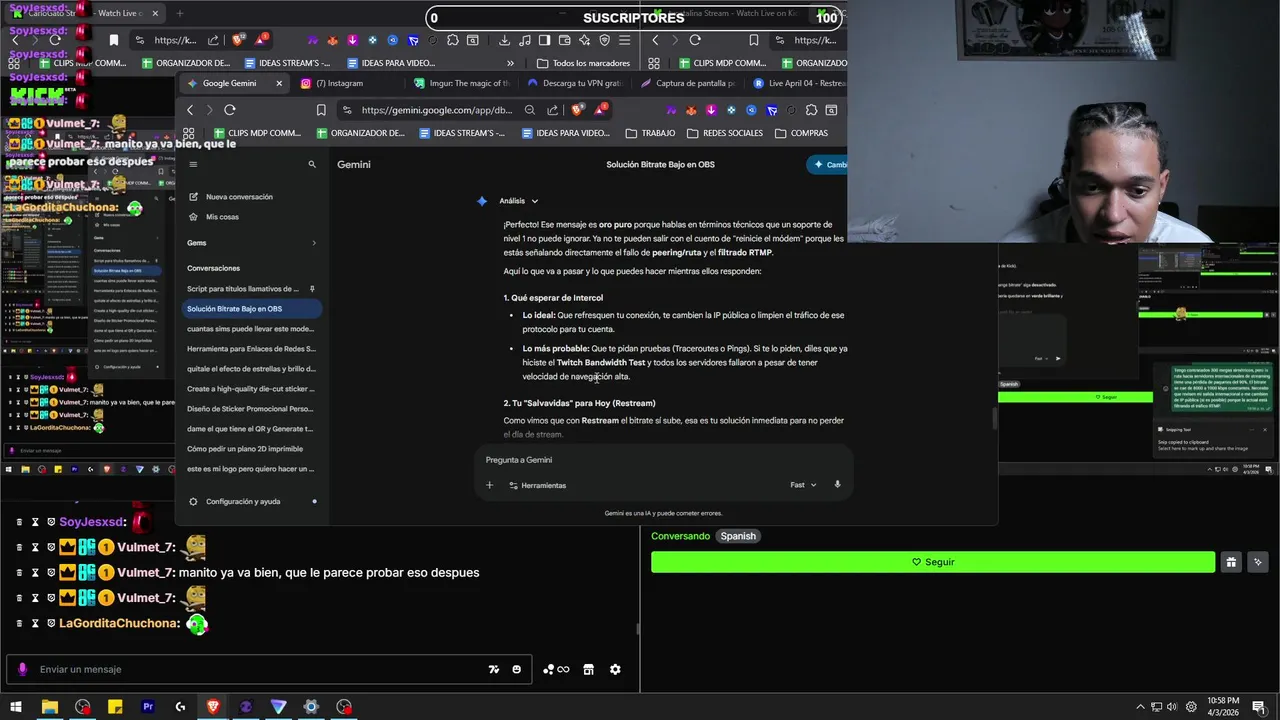Open conversation Herramienta para Enlaces de Redes

[x=250, y=349]
